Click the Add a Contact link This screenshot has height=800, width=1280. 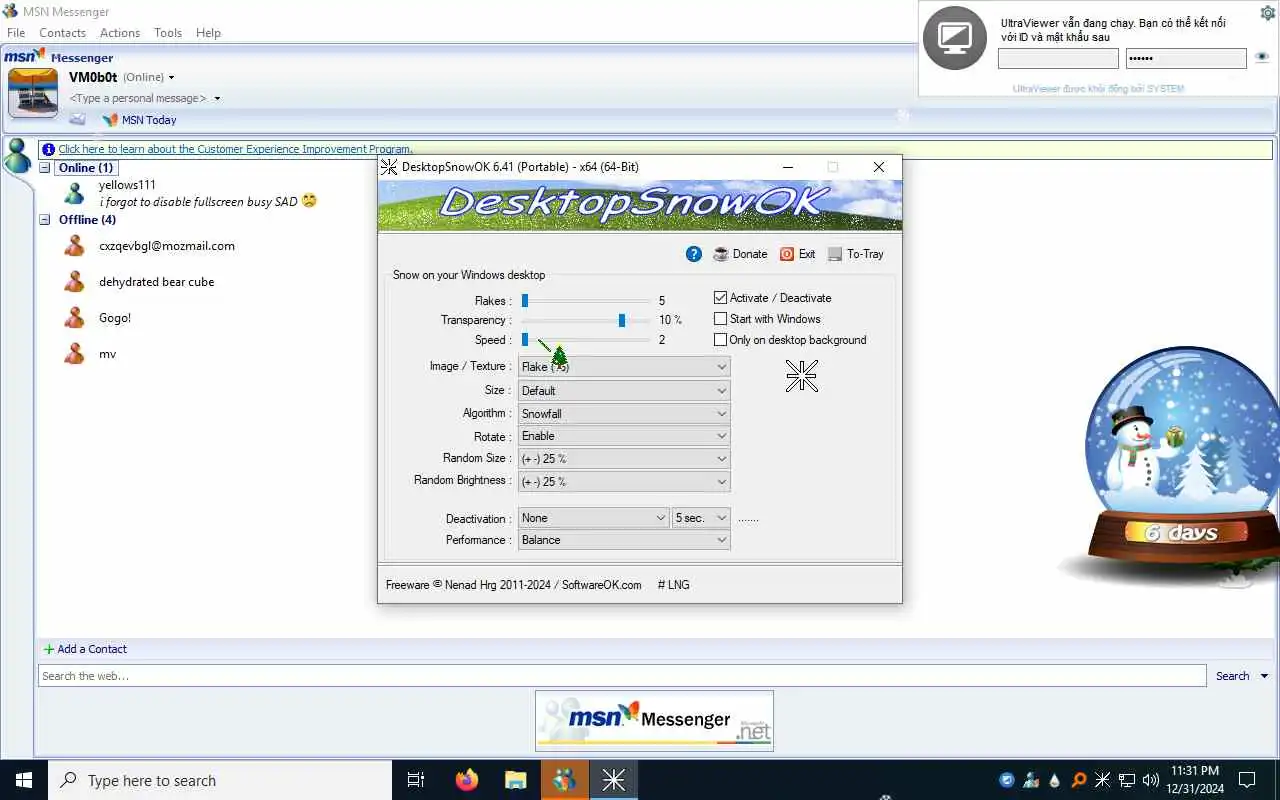[x=92, y=649]
